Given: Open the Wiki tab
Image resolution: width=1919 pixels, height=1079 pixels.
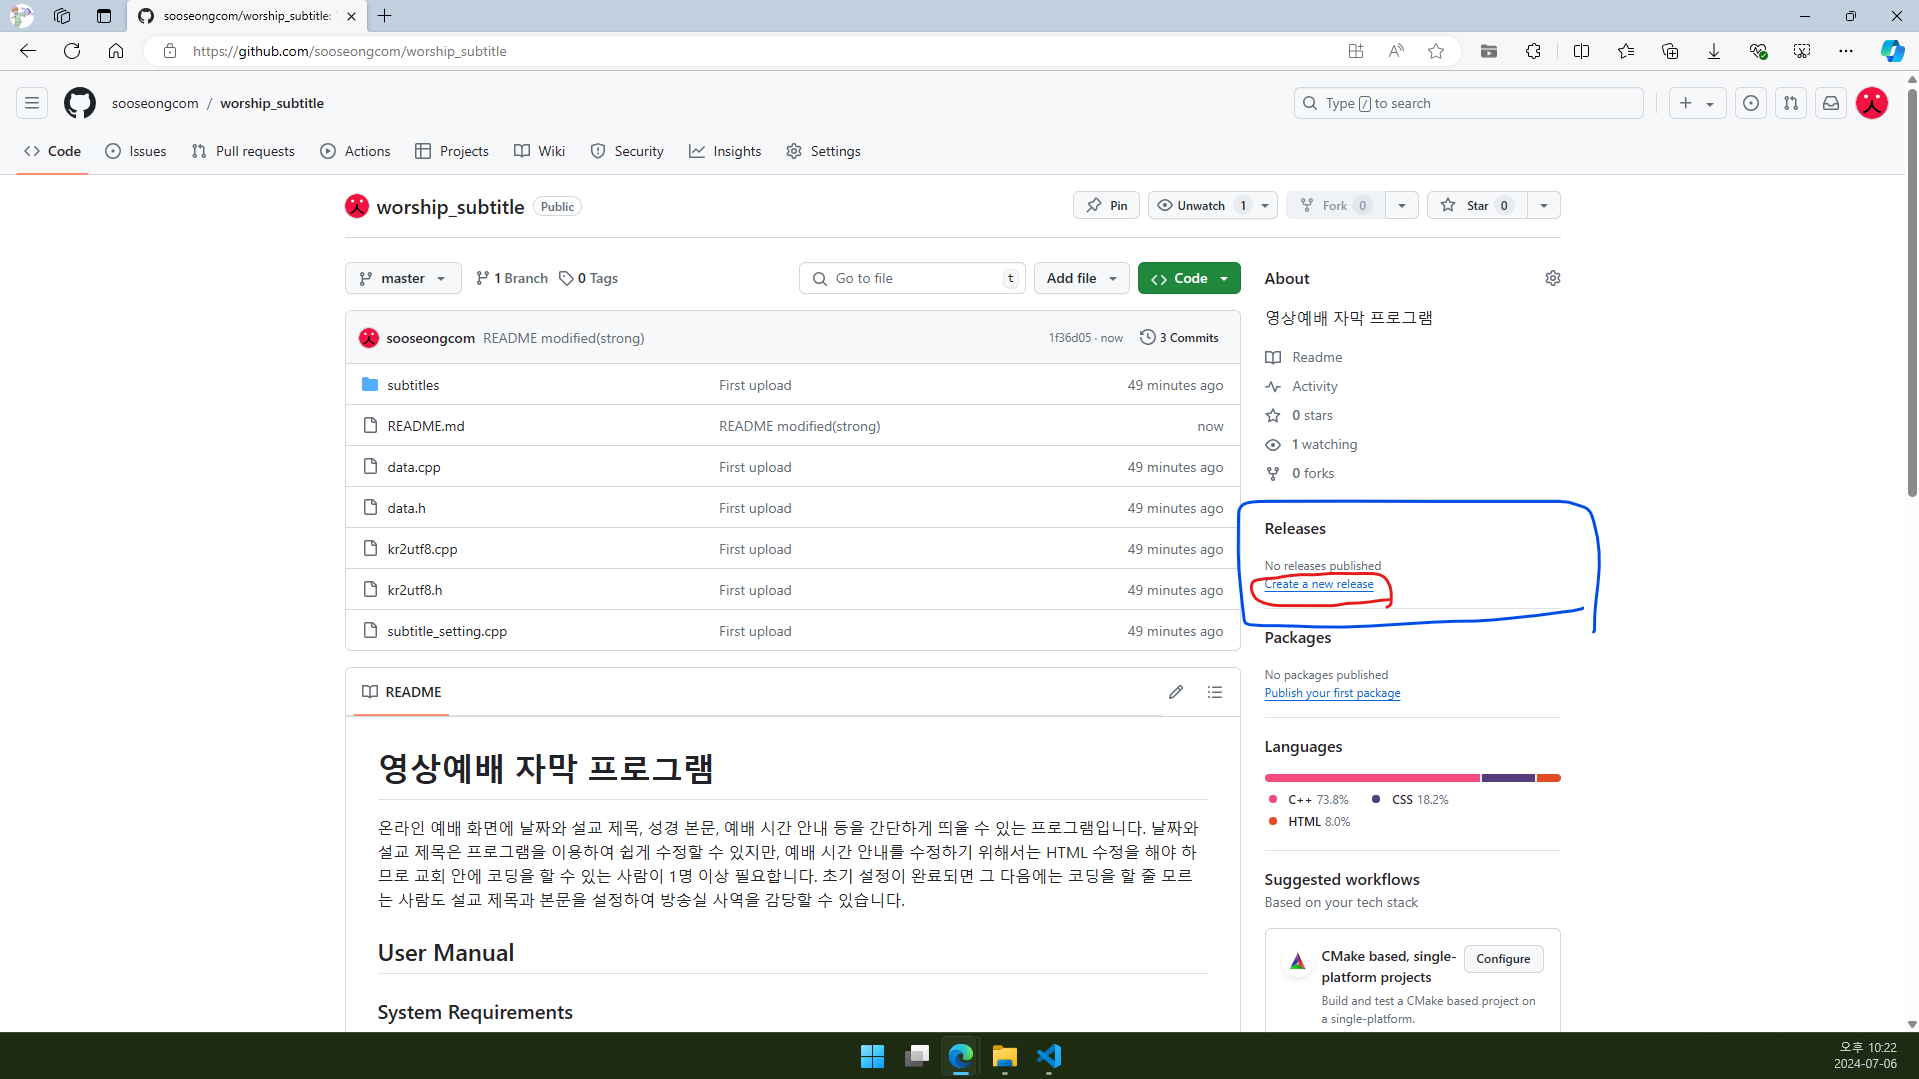Looking at the screenshot, I should (540, 151).
